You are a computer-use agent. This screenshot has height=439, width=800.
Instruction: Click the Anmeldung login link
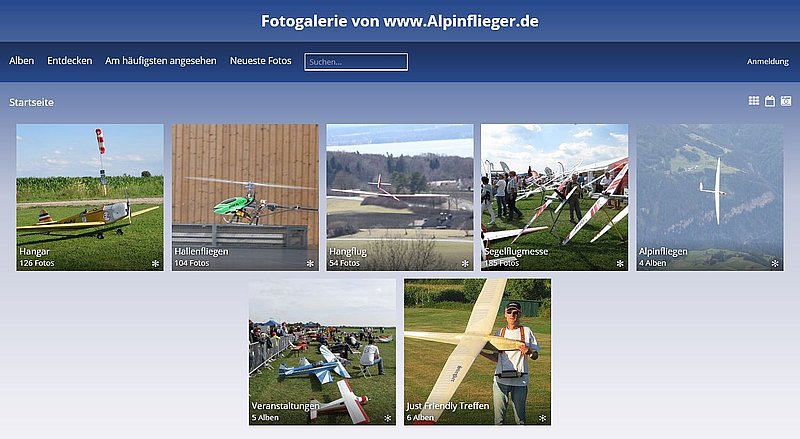768,61
